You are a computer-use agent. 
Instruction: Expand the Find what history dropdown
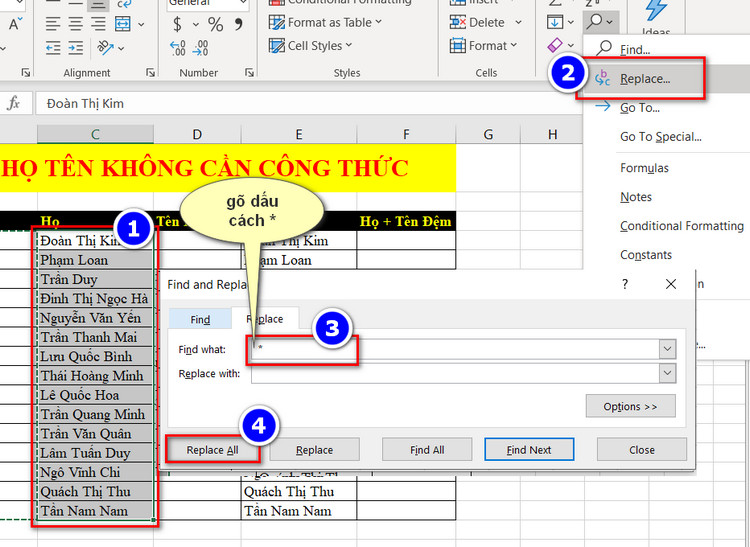click(667, 349)
